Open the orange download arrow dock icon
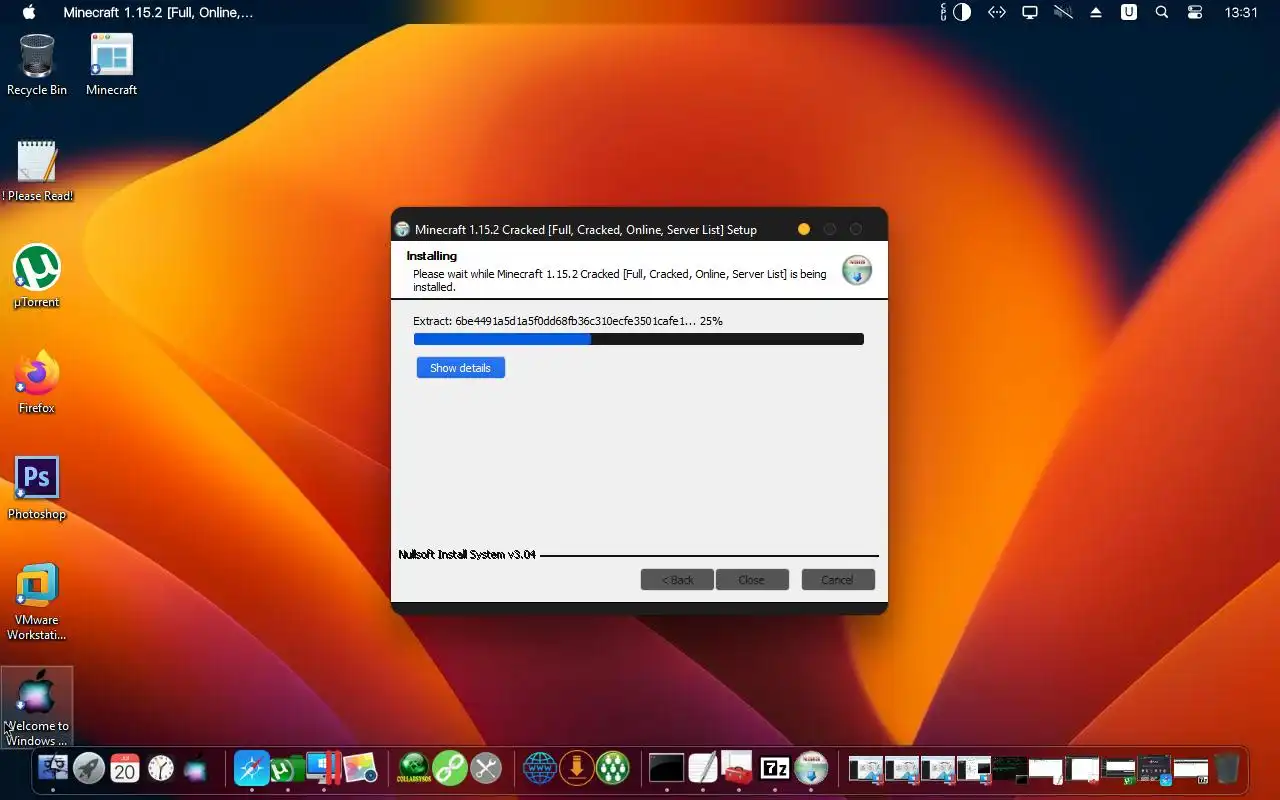Viewport: 1280px width, 800px height. click(x=576, y=768)
